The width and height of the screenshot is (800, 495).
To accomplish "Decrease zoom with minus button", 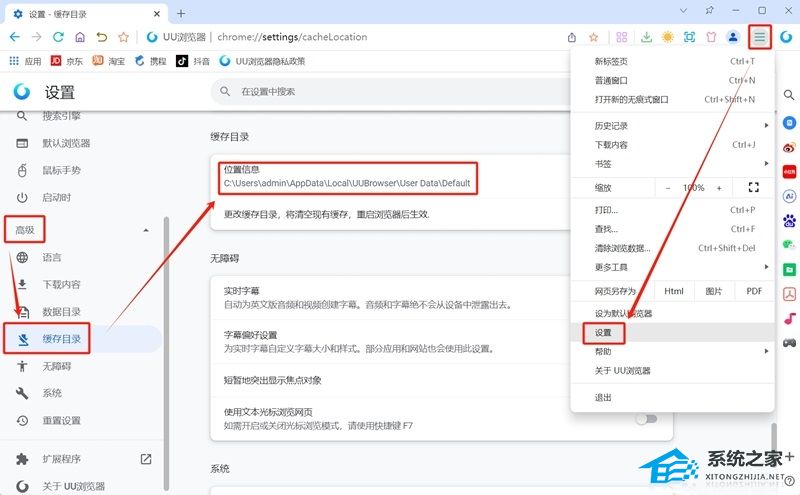I will tap(668, 188).
